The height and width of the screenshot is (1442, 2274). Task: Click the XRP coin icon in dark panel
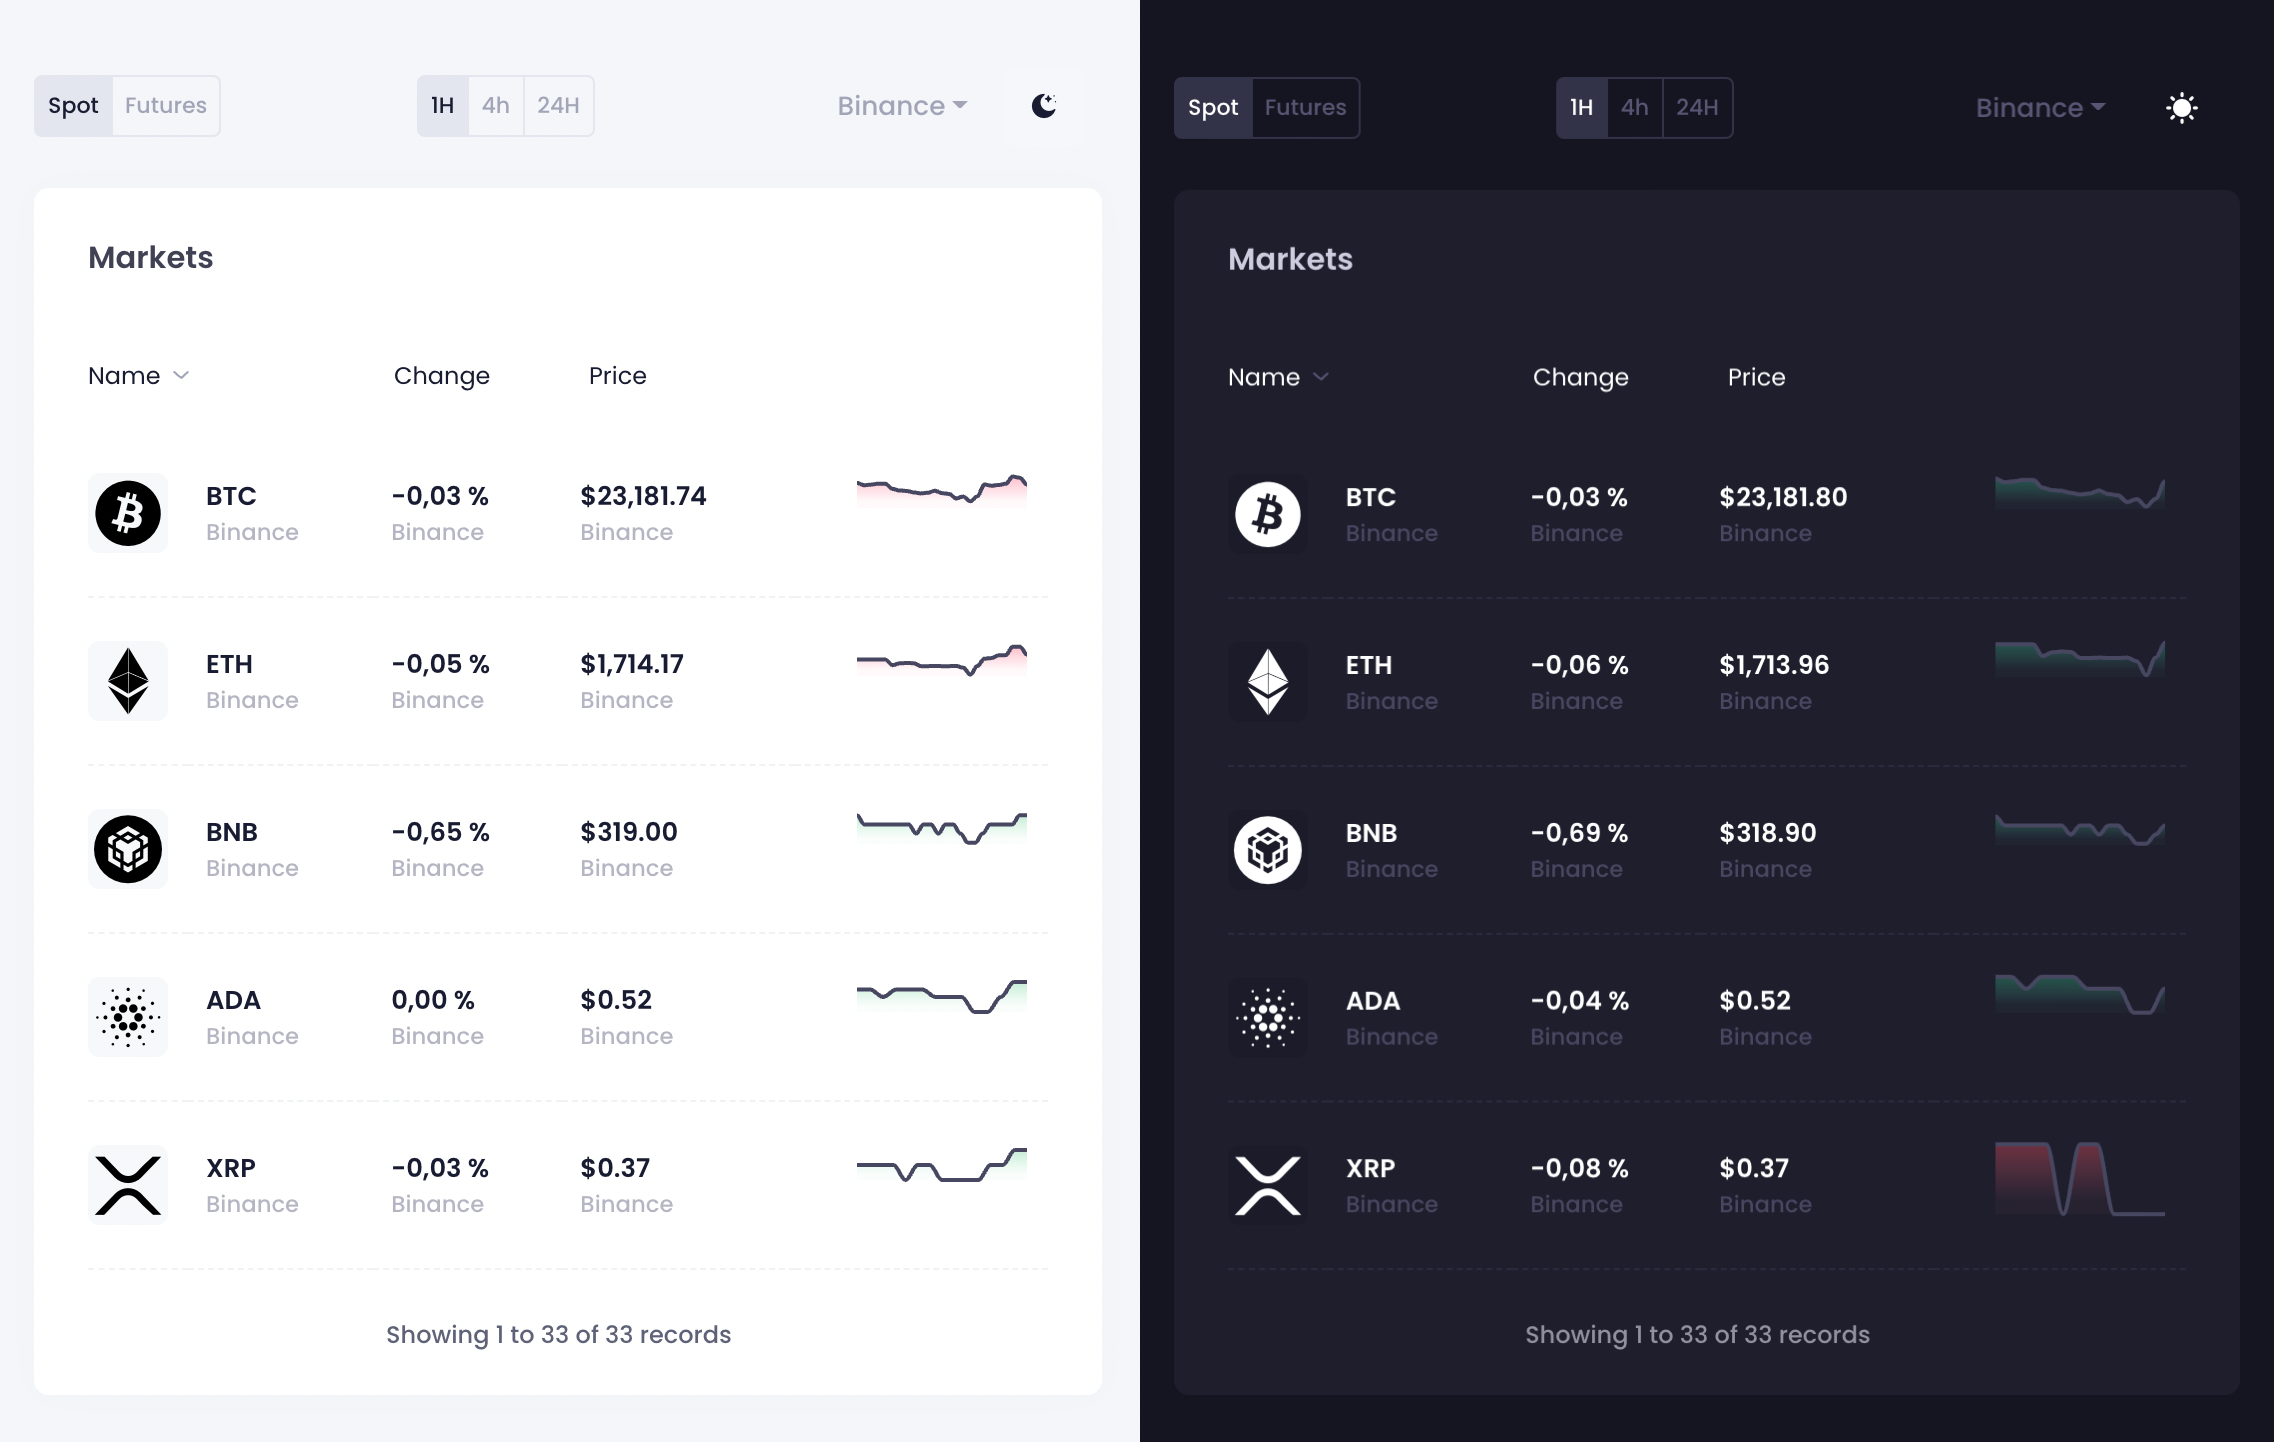coord(1268,1186)
